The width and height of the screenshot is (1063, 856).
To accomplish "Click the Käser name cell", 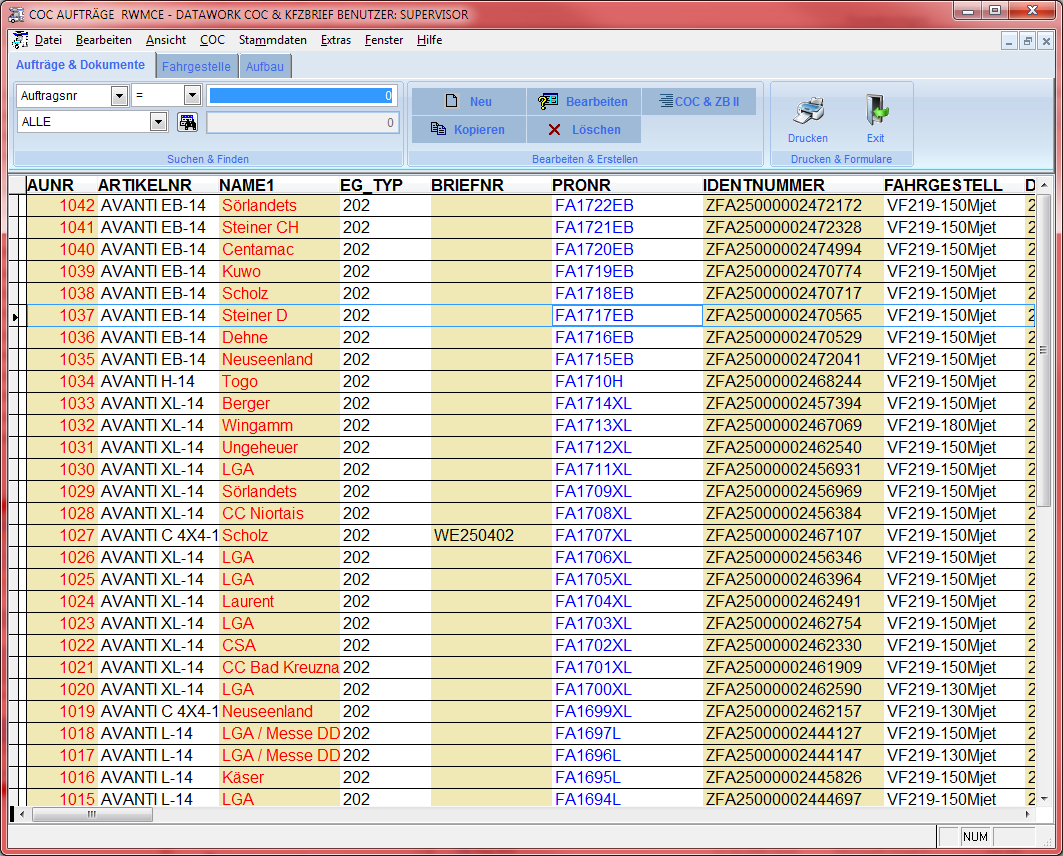I will (x=279, y=777).
